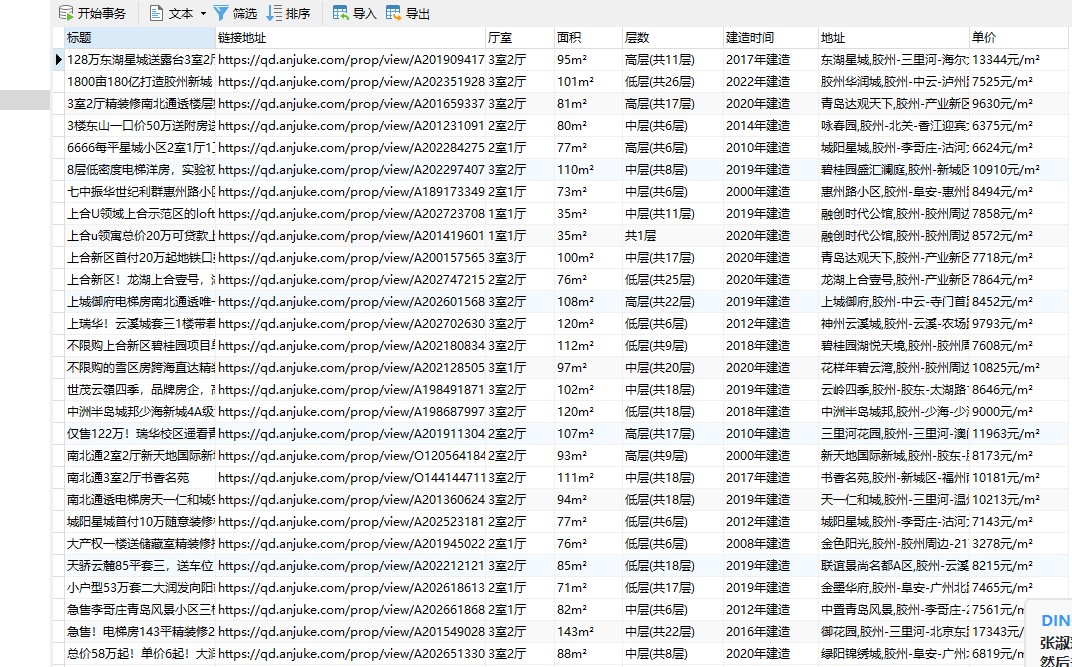The height and width of the screenshot is (667, 1072).
Task: Select floor cell '低层(共25层)'
Action: [673, 280]
